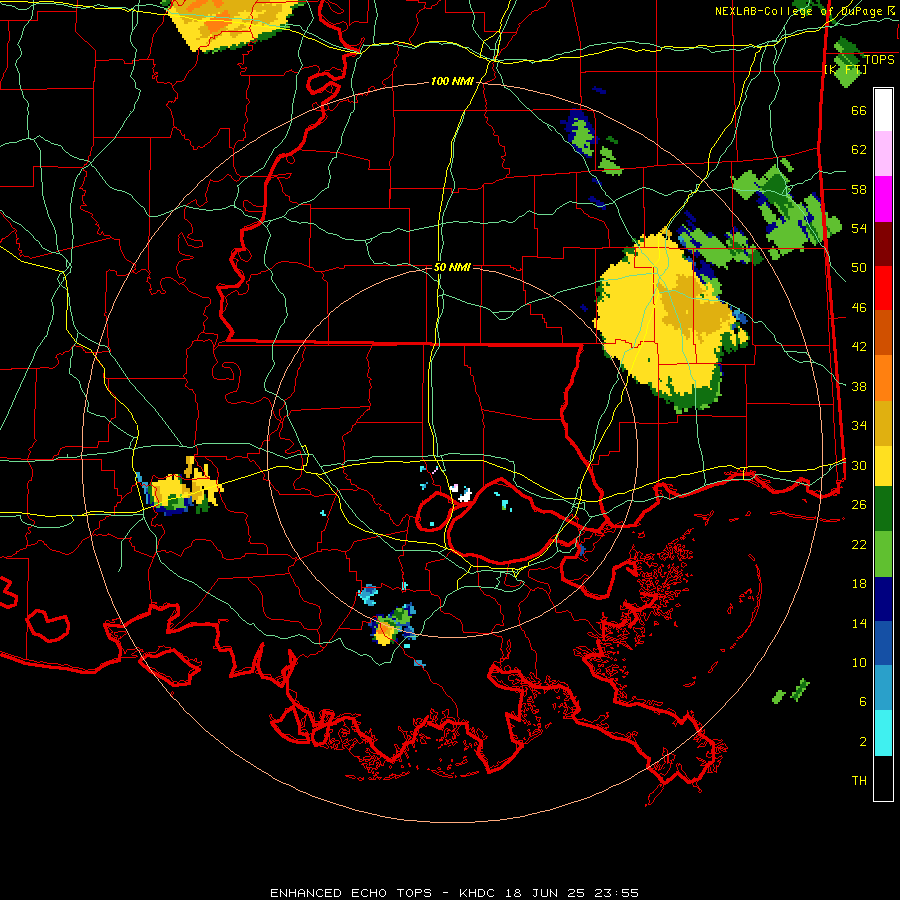900x900 pixels.
Task: Click the "54" legend label
Action: pyautogui.click(x=859, y=228)
